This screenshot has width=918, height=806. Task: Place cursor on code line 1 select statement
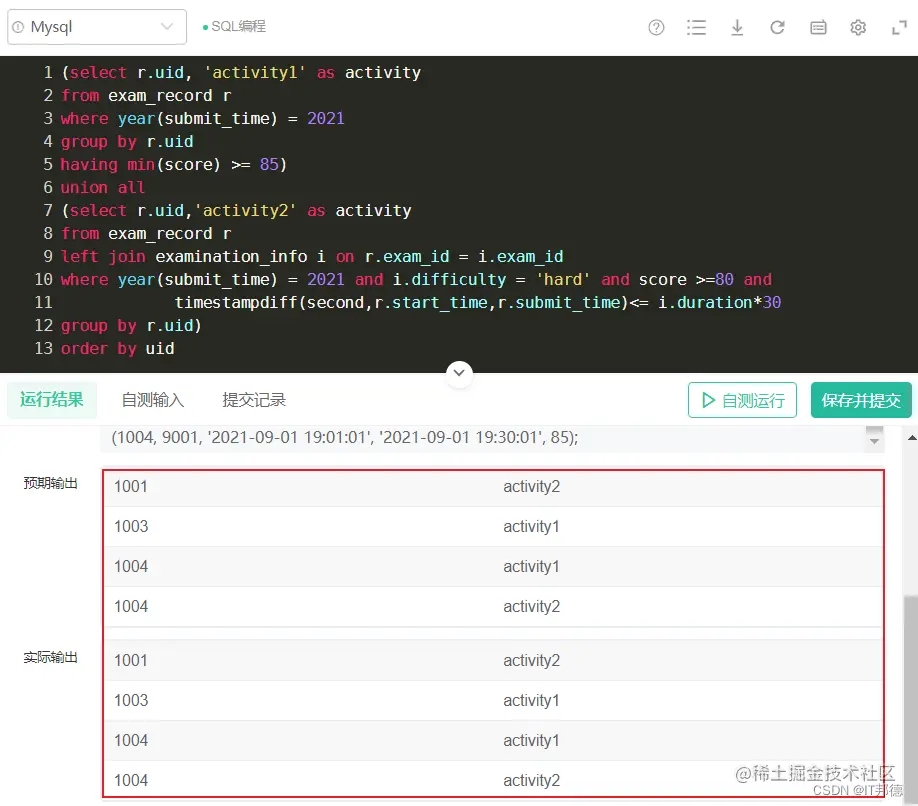click(x=241, y=73)
